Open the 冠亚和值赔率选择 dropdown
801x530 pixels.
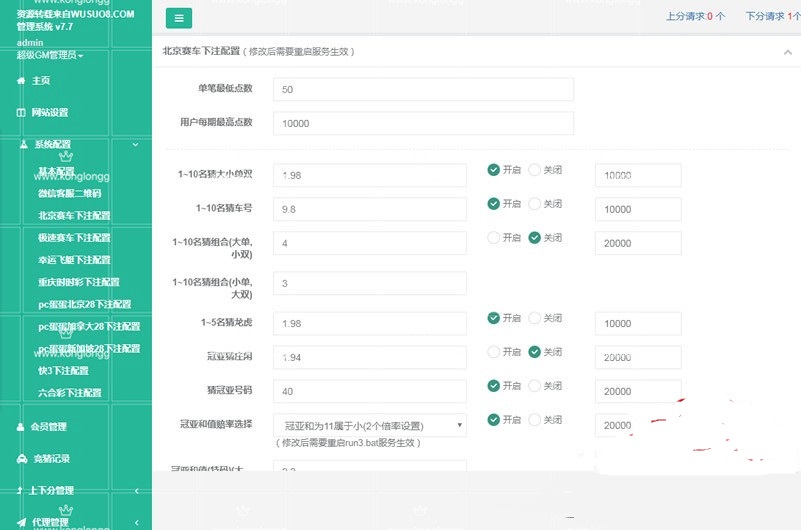coord(370,425)
